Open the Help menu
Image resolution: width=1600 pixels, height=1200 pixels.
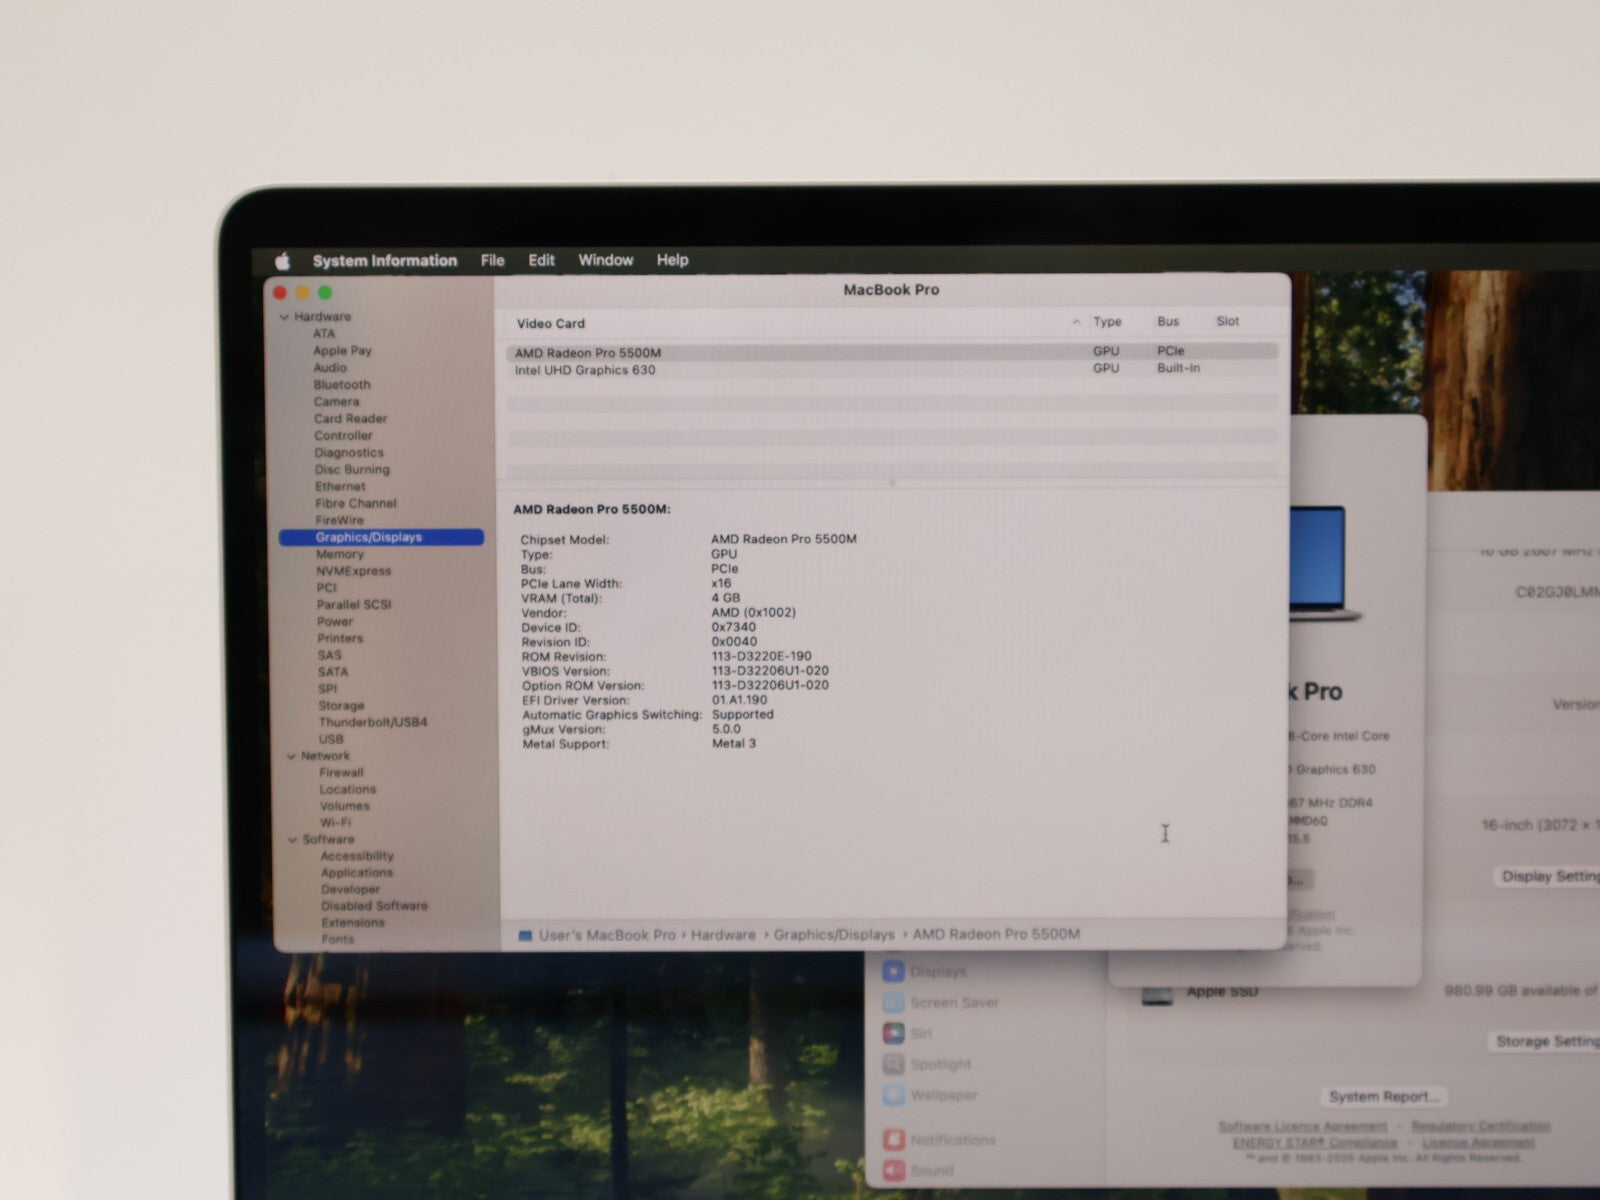[672, 260]
